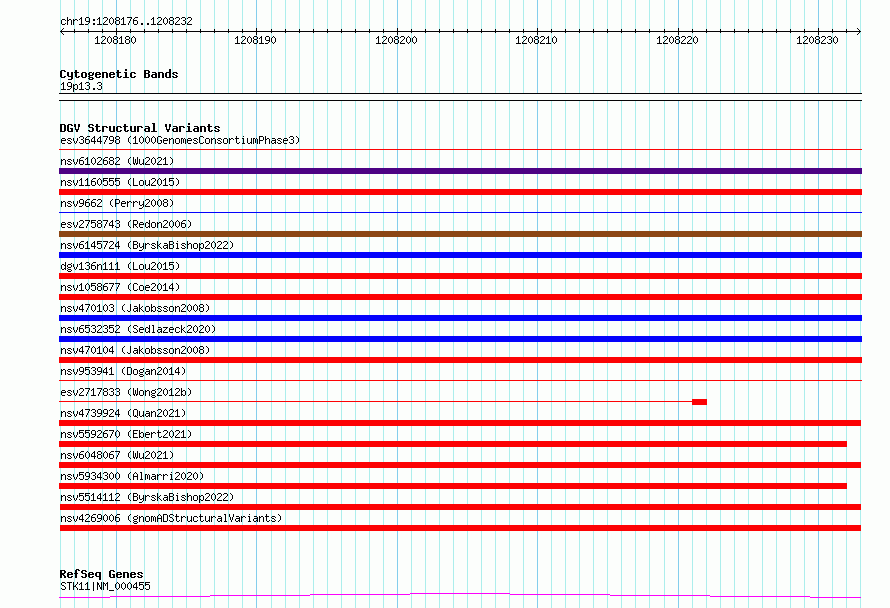This screenshot has width=890, height=608.
Task: Open the nsv6048067 (Wu2021) variant label
Action: point(117,455)
